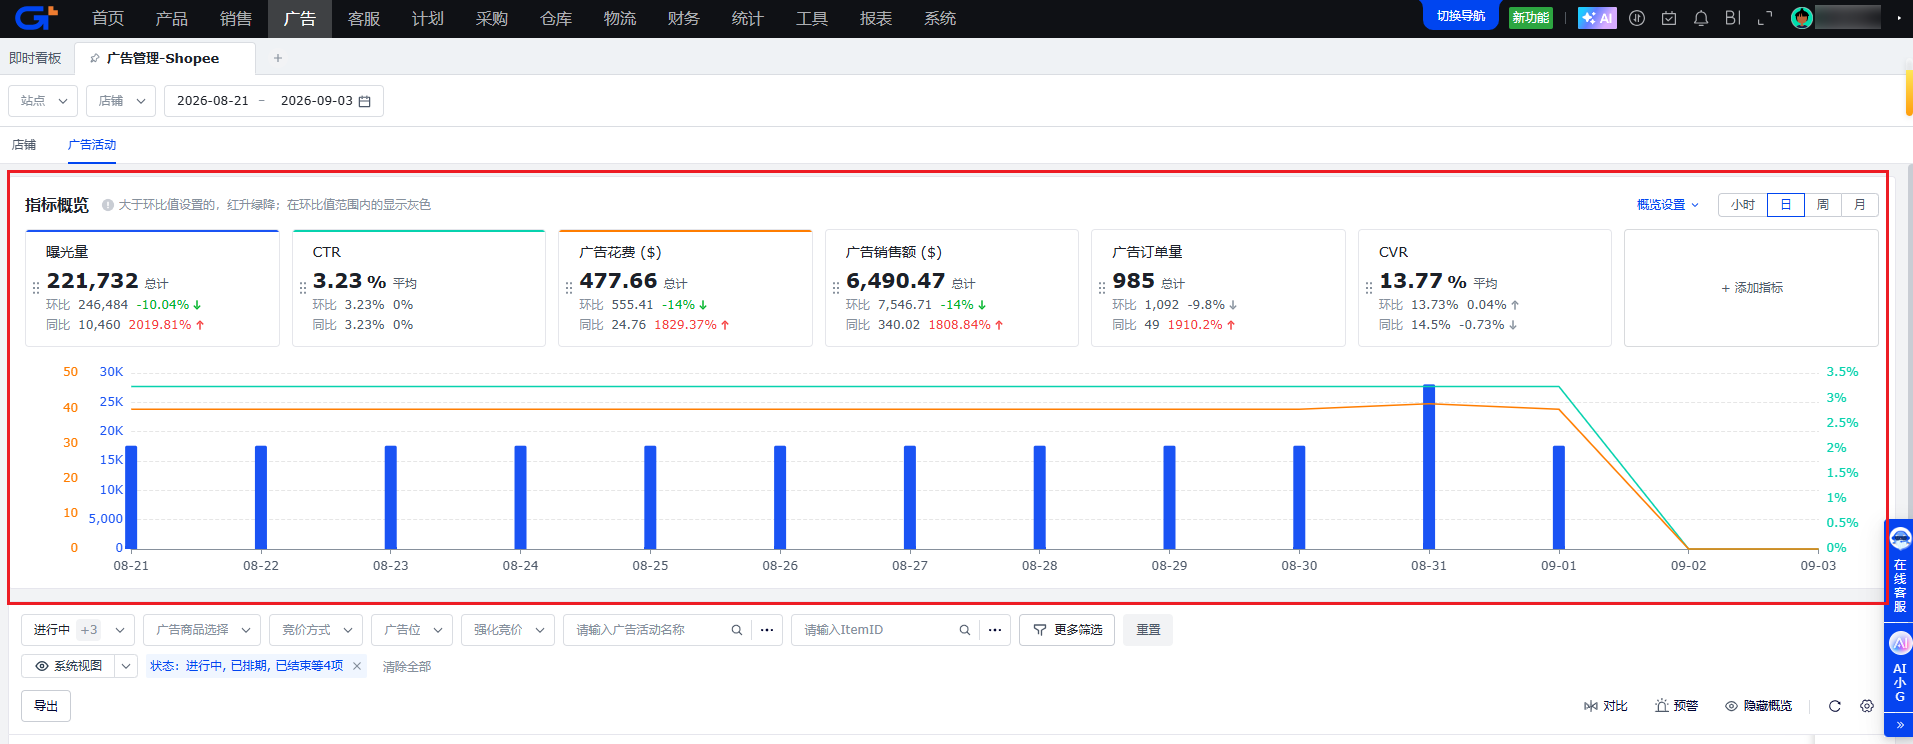
Task: Click the search icon in ItemID field
Action: pyautogui.click(x=965, y=630)
